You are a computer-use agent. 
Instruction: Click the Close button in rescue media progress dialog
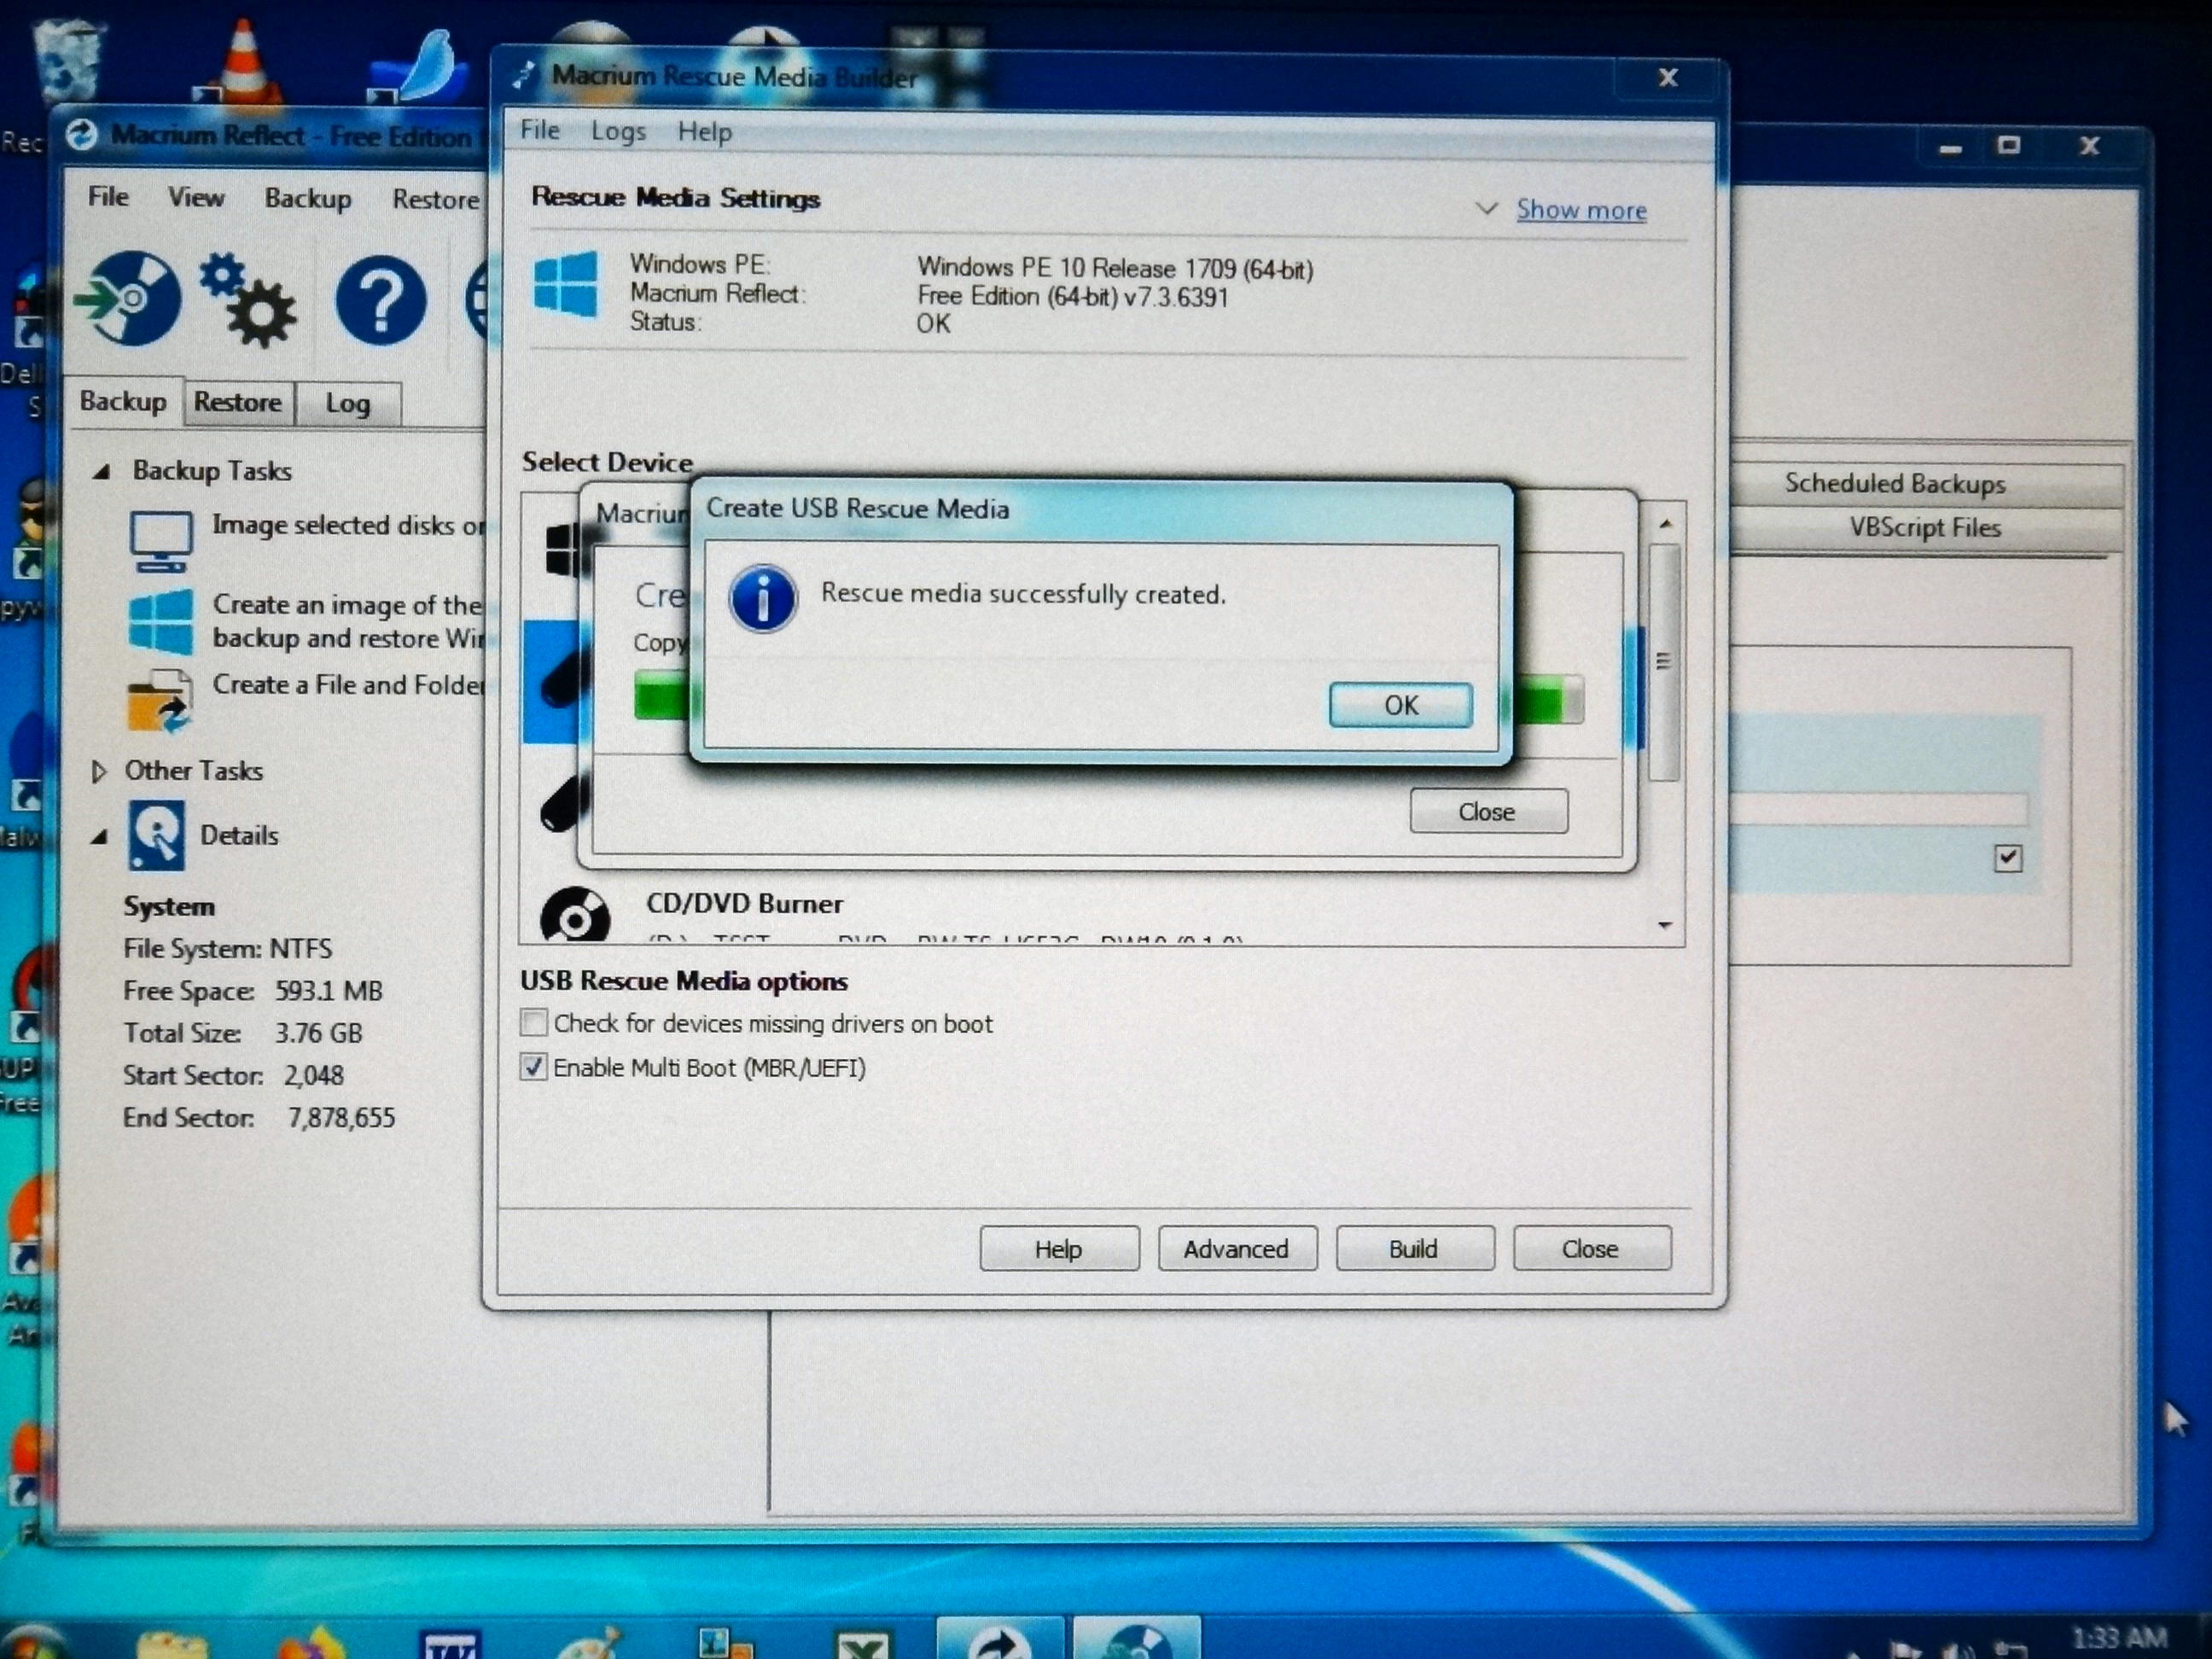point(1488,811)
